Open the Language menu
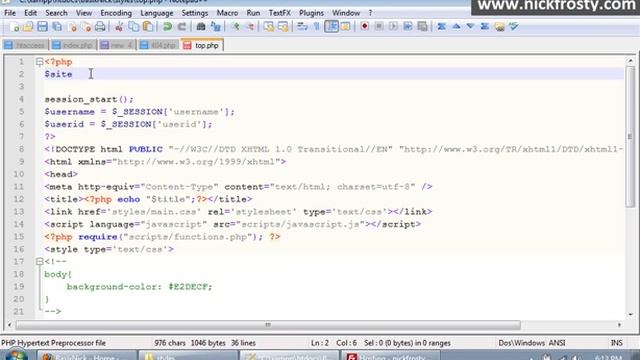The height and width of the screenshot is (360, 640). (157, 13)
